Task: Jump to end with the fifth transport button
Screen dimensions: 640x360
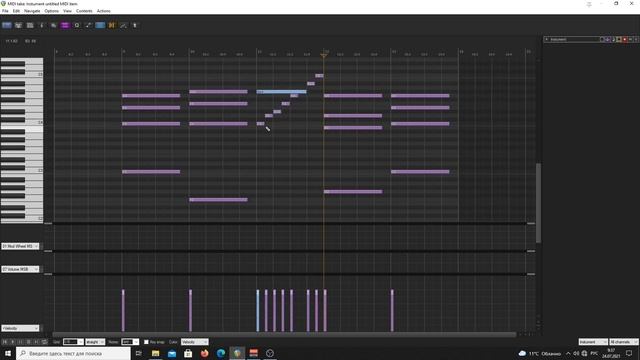Action: click(36, 342)
